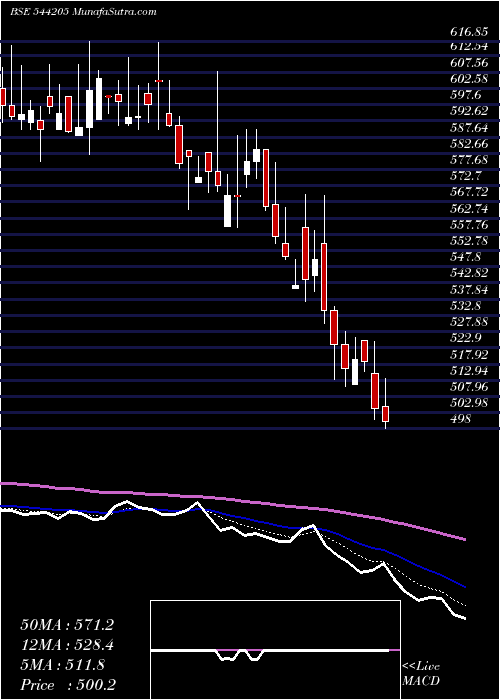Click the BSE 544205 MunafaSutra.com title
The width and height of the screenshot is (500, 700).
click(83, 12)
